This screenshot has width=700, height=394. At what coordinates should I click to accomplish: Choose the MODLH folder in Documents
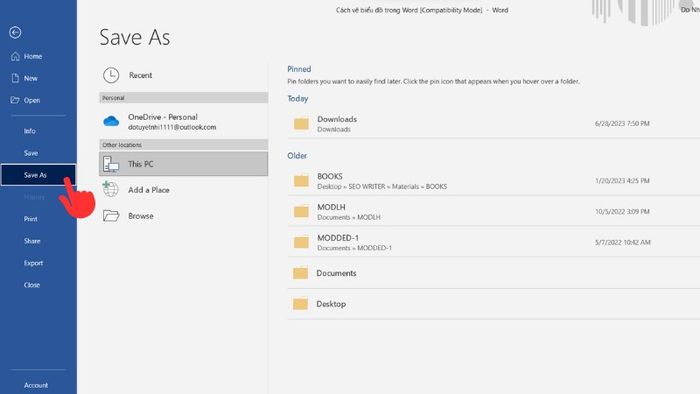(493, 212)
